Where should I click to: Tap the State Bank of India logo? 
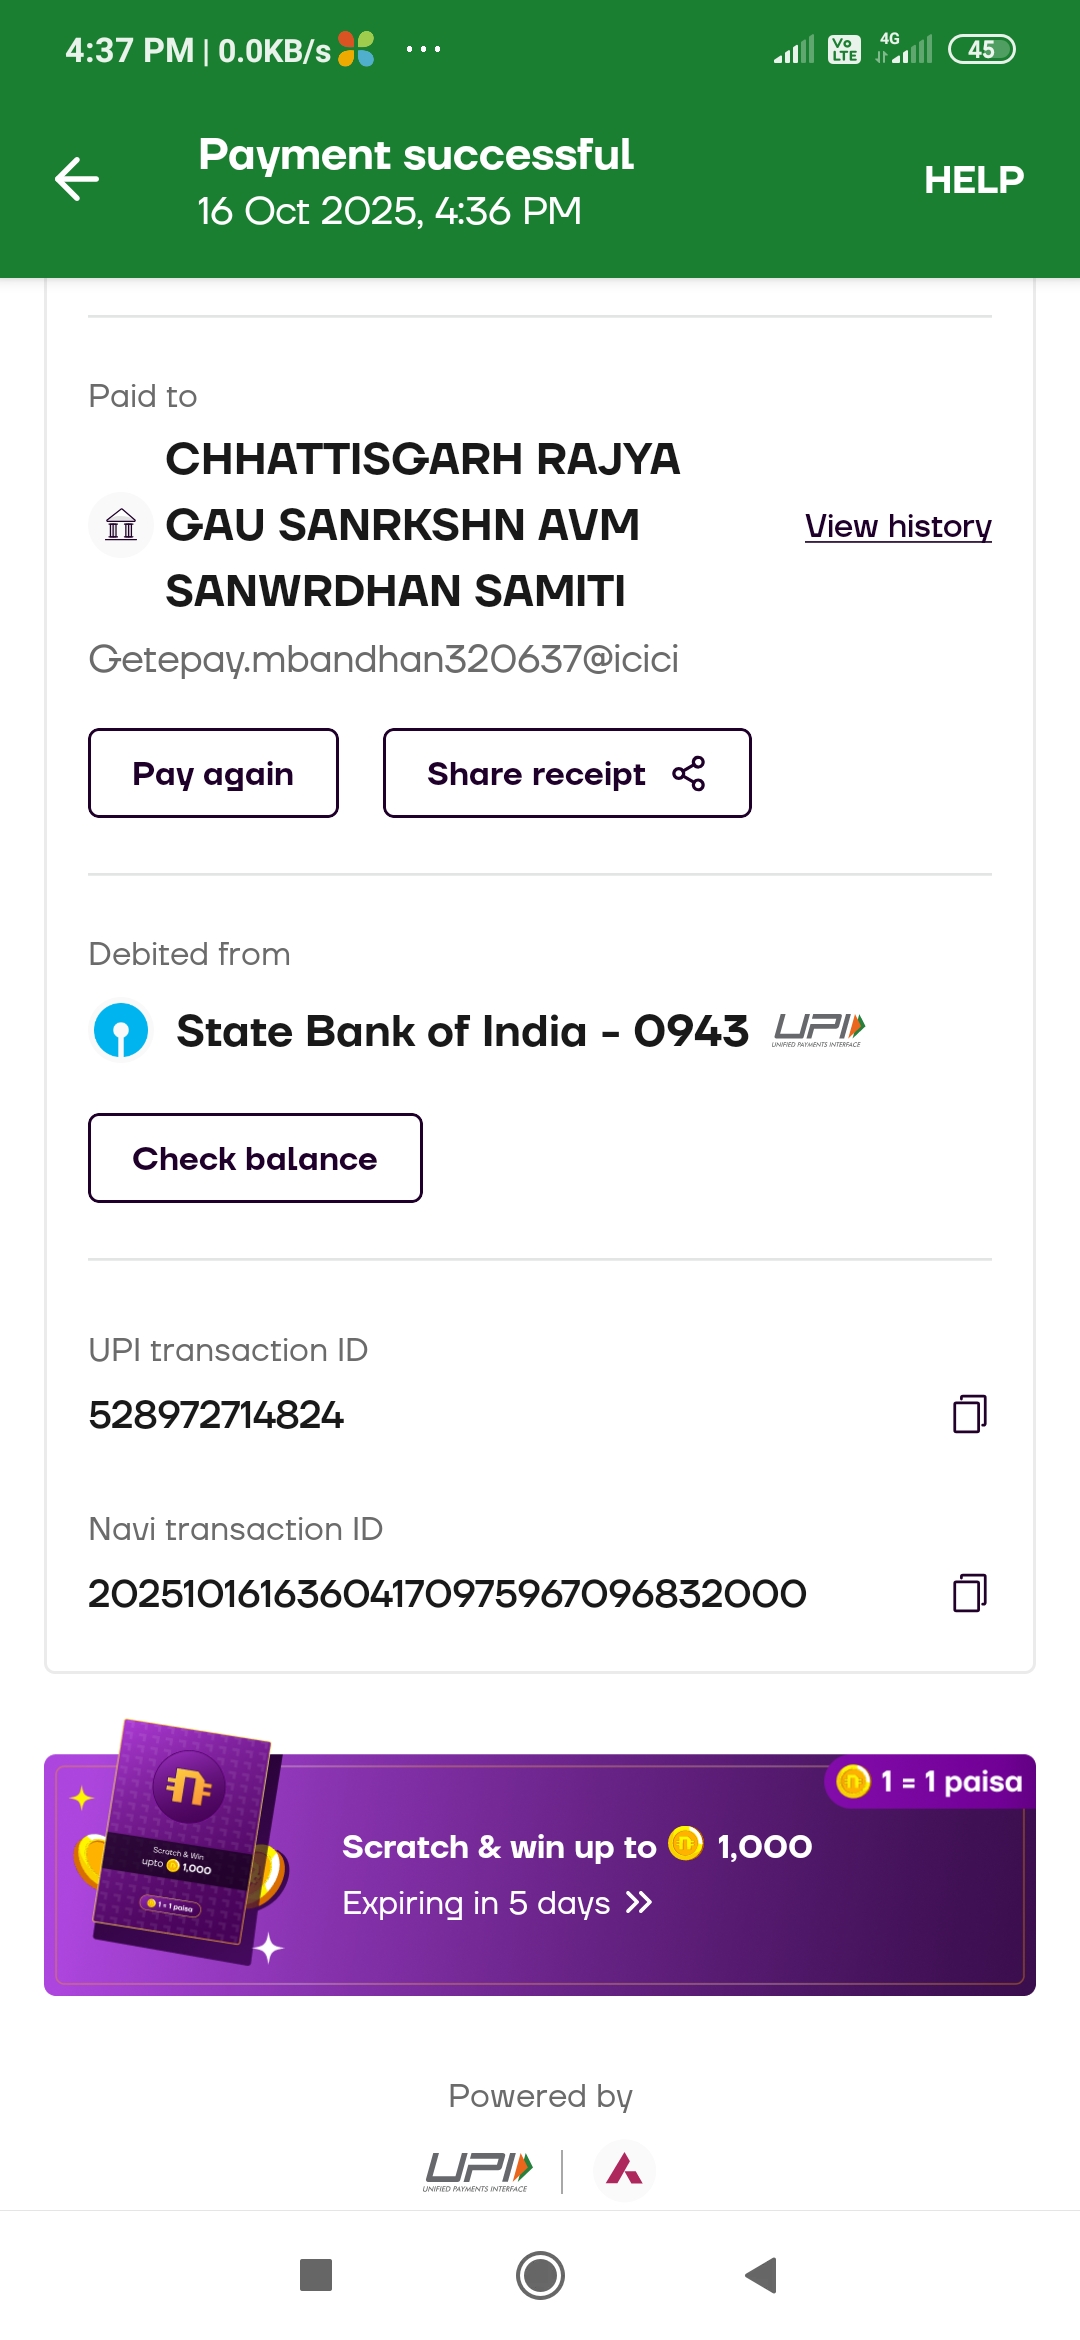pyautogui.click(x=121, y=1031)
